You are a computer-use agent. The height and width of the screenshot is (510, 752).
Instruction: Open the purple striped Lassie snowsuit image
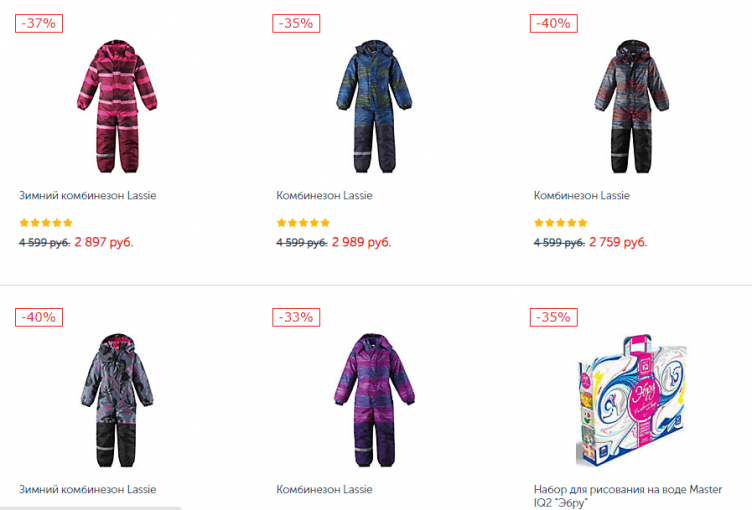[x=374, y=400]
